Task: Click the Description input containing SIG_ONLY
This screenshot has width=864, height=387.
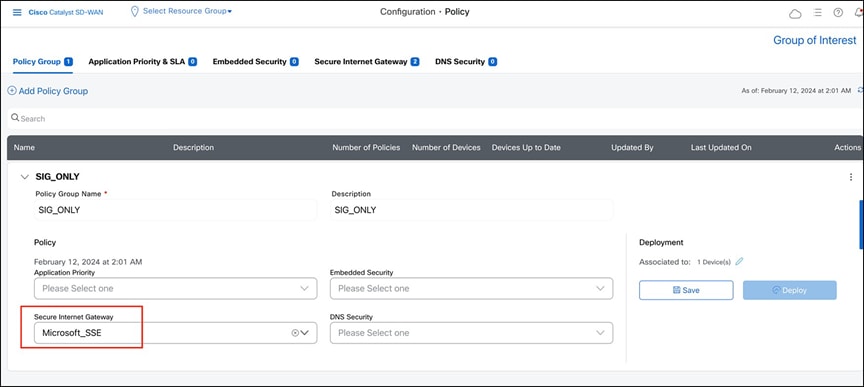Action: point(471,210)
